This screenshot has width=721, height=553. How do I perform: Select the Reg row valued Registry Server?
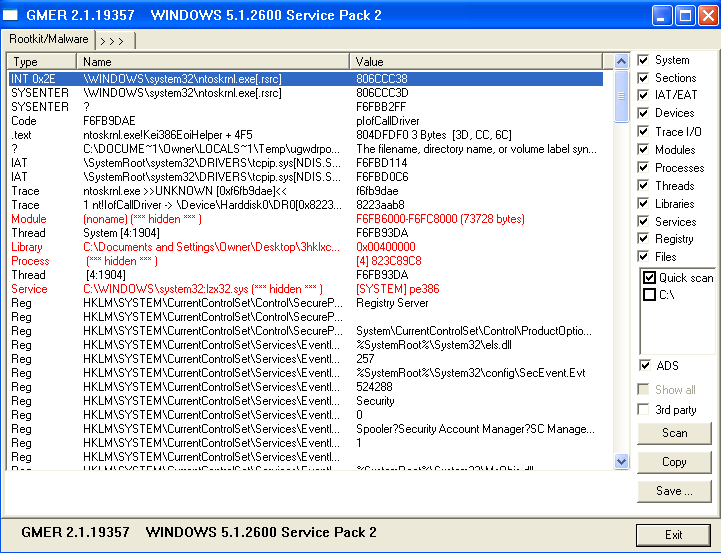[306, 303]
